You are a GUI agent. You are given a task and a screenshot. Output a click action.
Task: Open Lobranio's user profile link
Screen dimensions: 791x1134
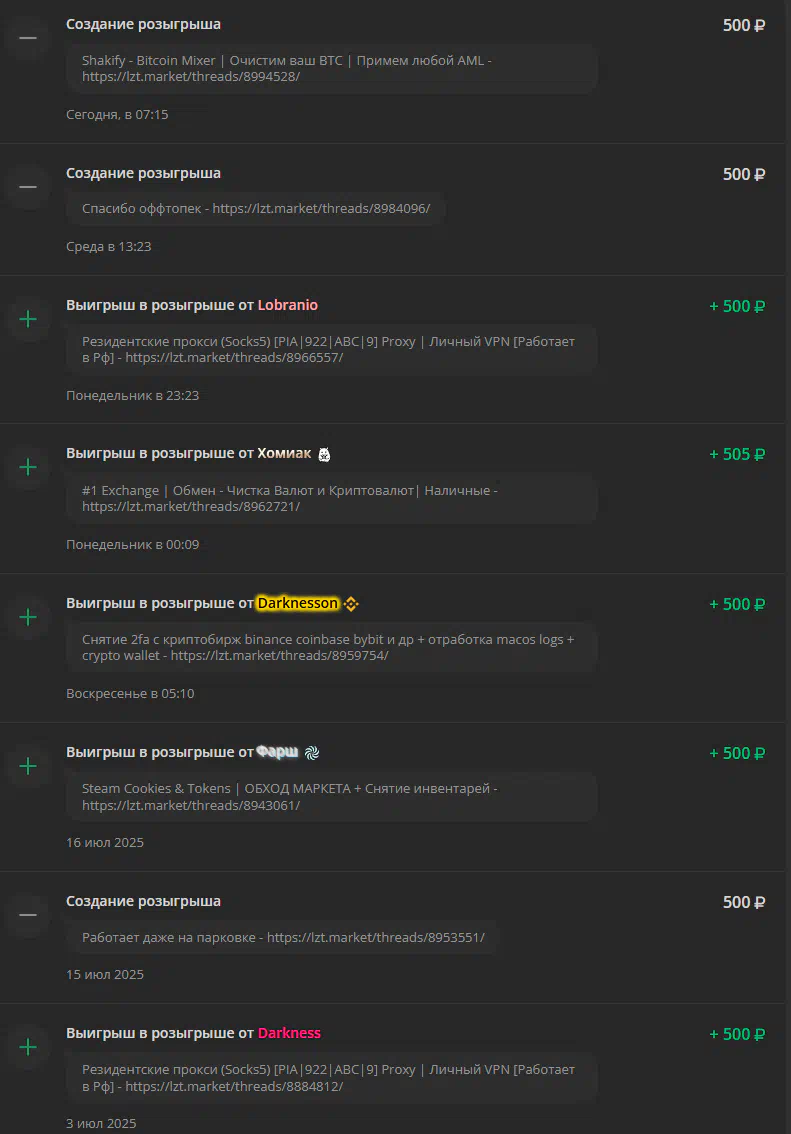288,304
